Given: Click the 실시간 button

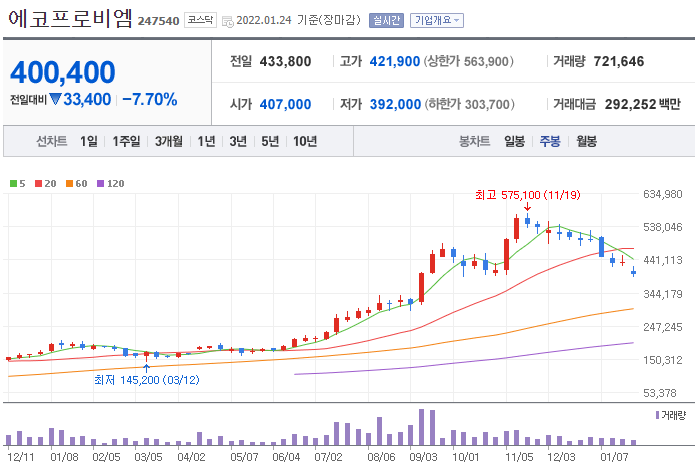Looking at the screenshot, I should tap(386, 20).
